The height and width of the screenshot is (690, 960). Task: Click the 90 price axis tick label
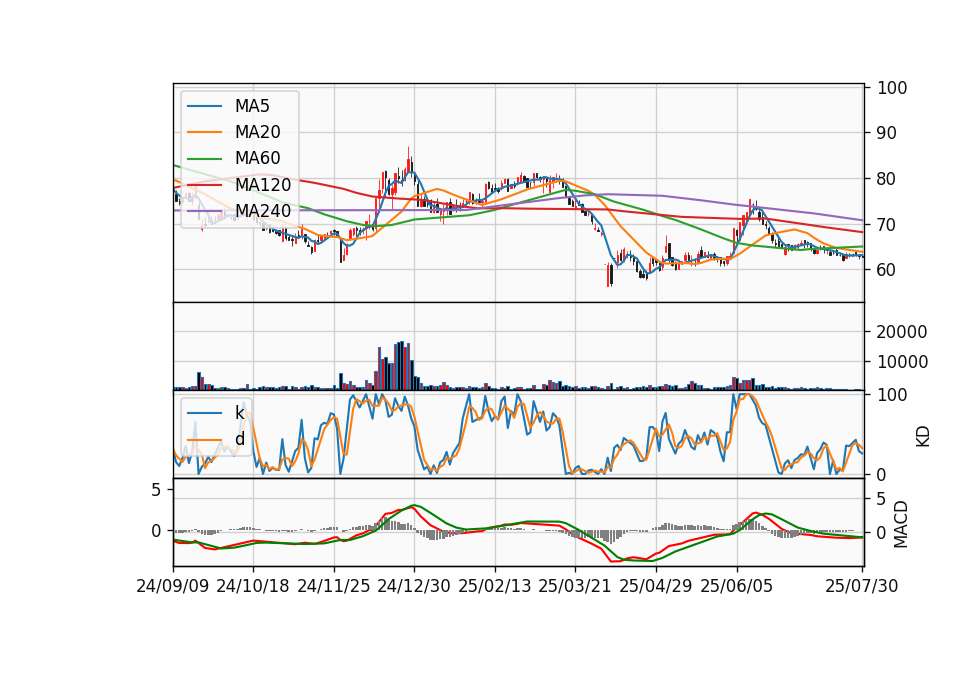(x=887, y=133)
